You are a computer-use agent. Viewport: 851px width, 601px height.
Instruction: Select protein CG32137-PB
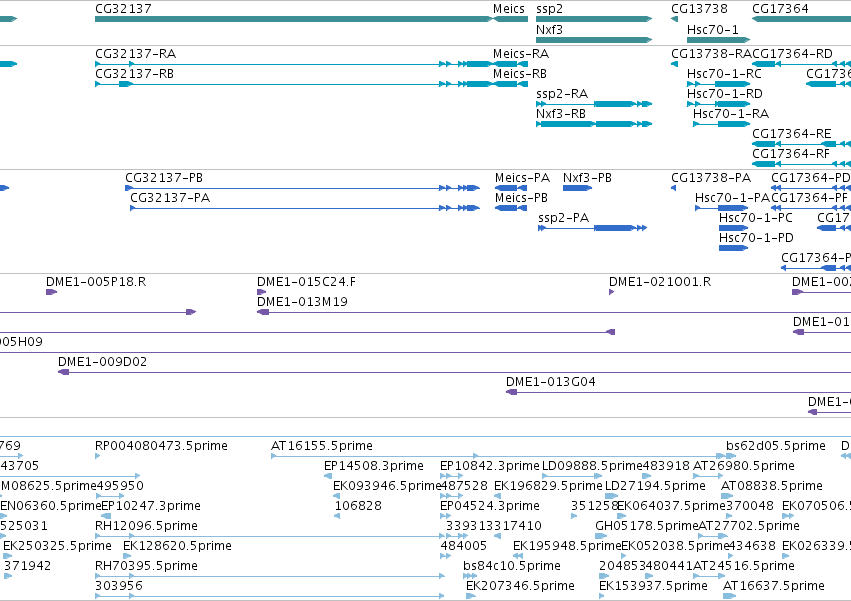[x=303, y=188]
